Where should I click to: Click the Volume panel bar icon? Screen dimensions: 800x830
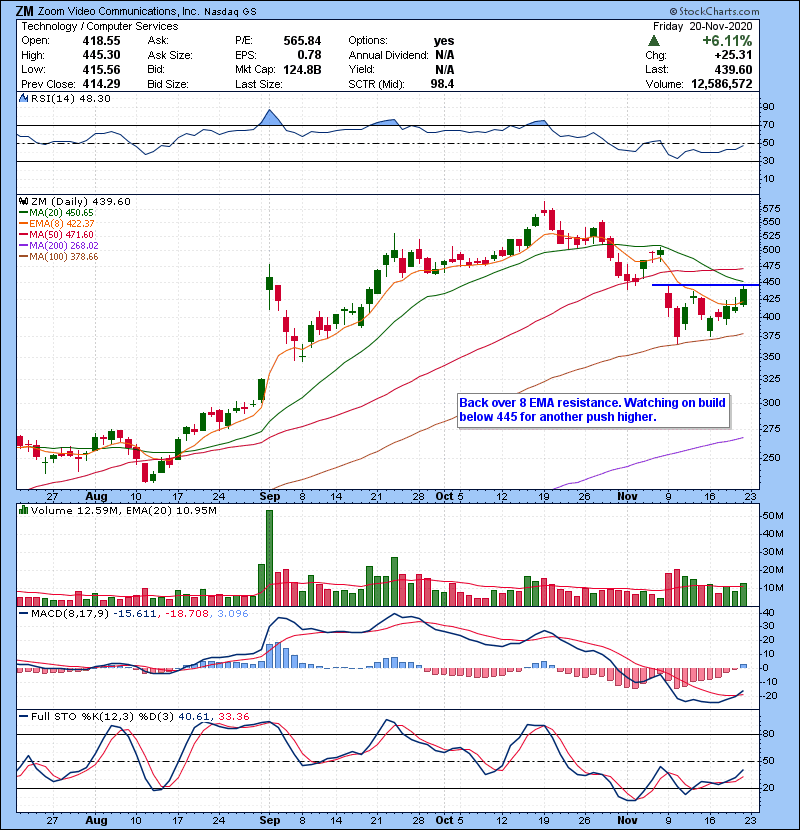pos(23,510)
